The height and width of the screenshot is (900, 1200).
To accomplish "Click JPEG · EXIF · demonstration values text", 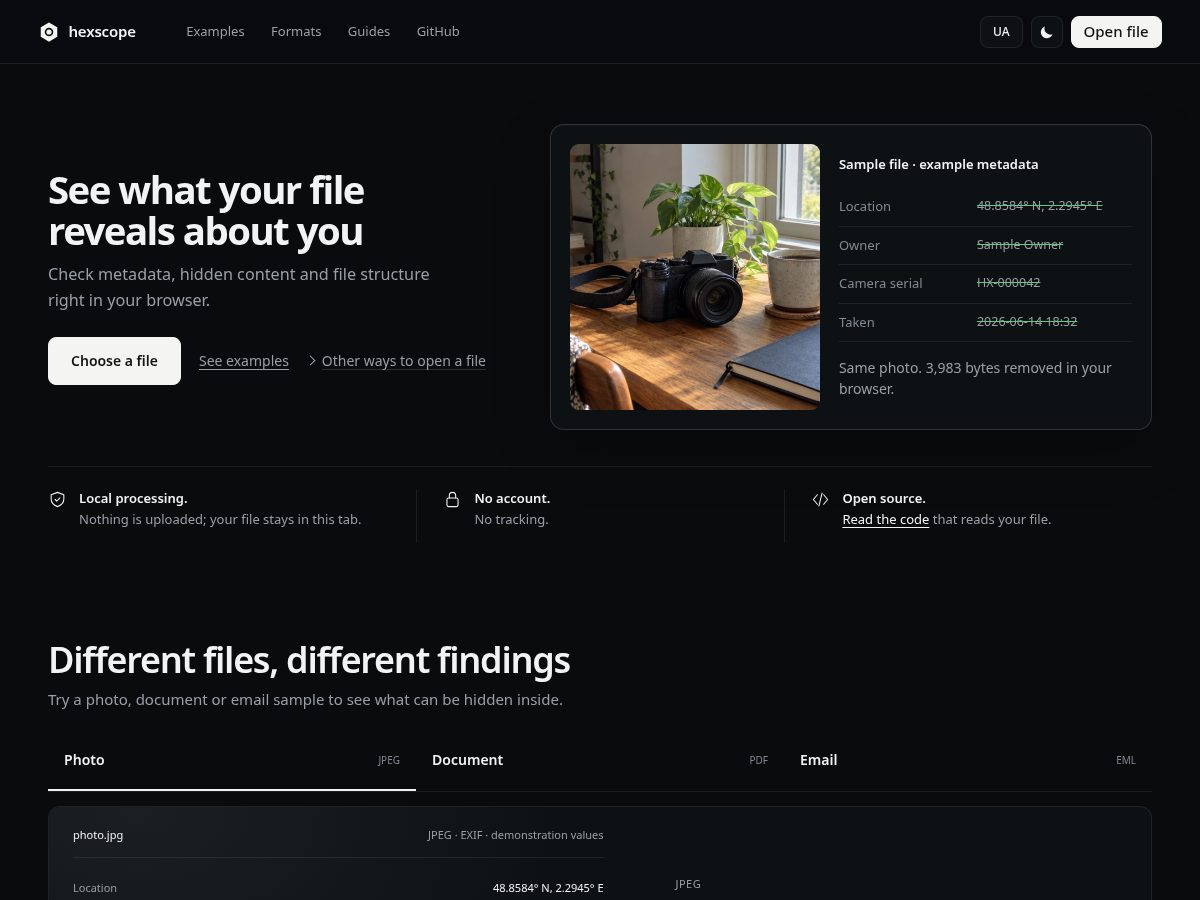I will tap(515, 835).
